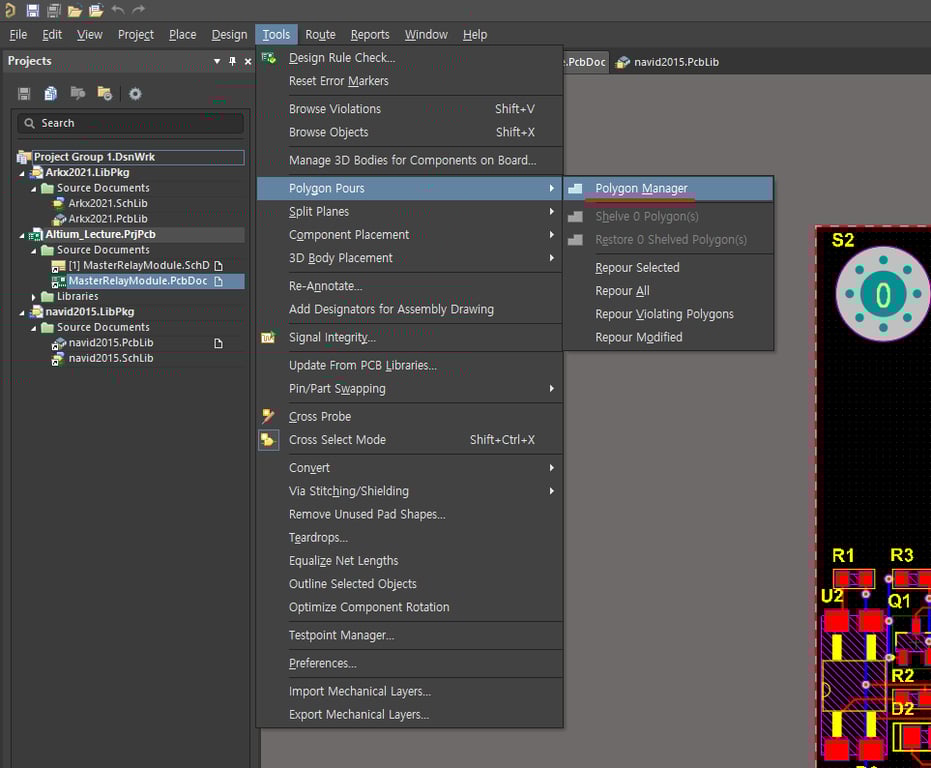Click the Save All icon in the title bar
Image resolution: width=931 pixels, height=768 pixels.
[x=53, y=10]
